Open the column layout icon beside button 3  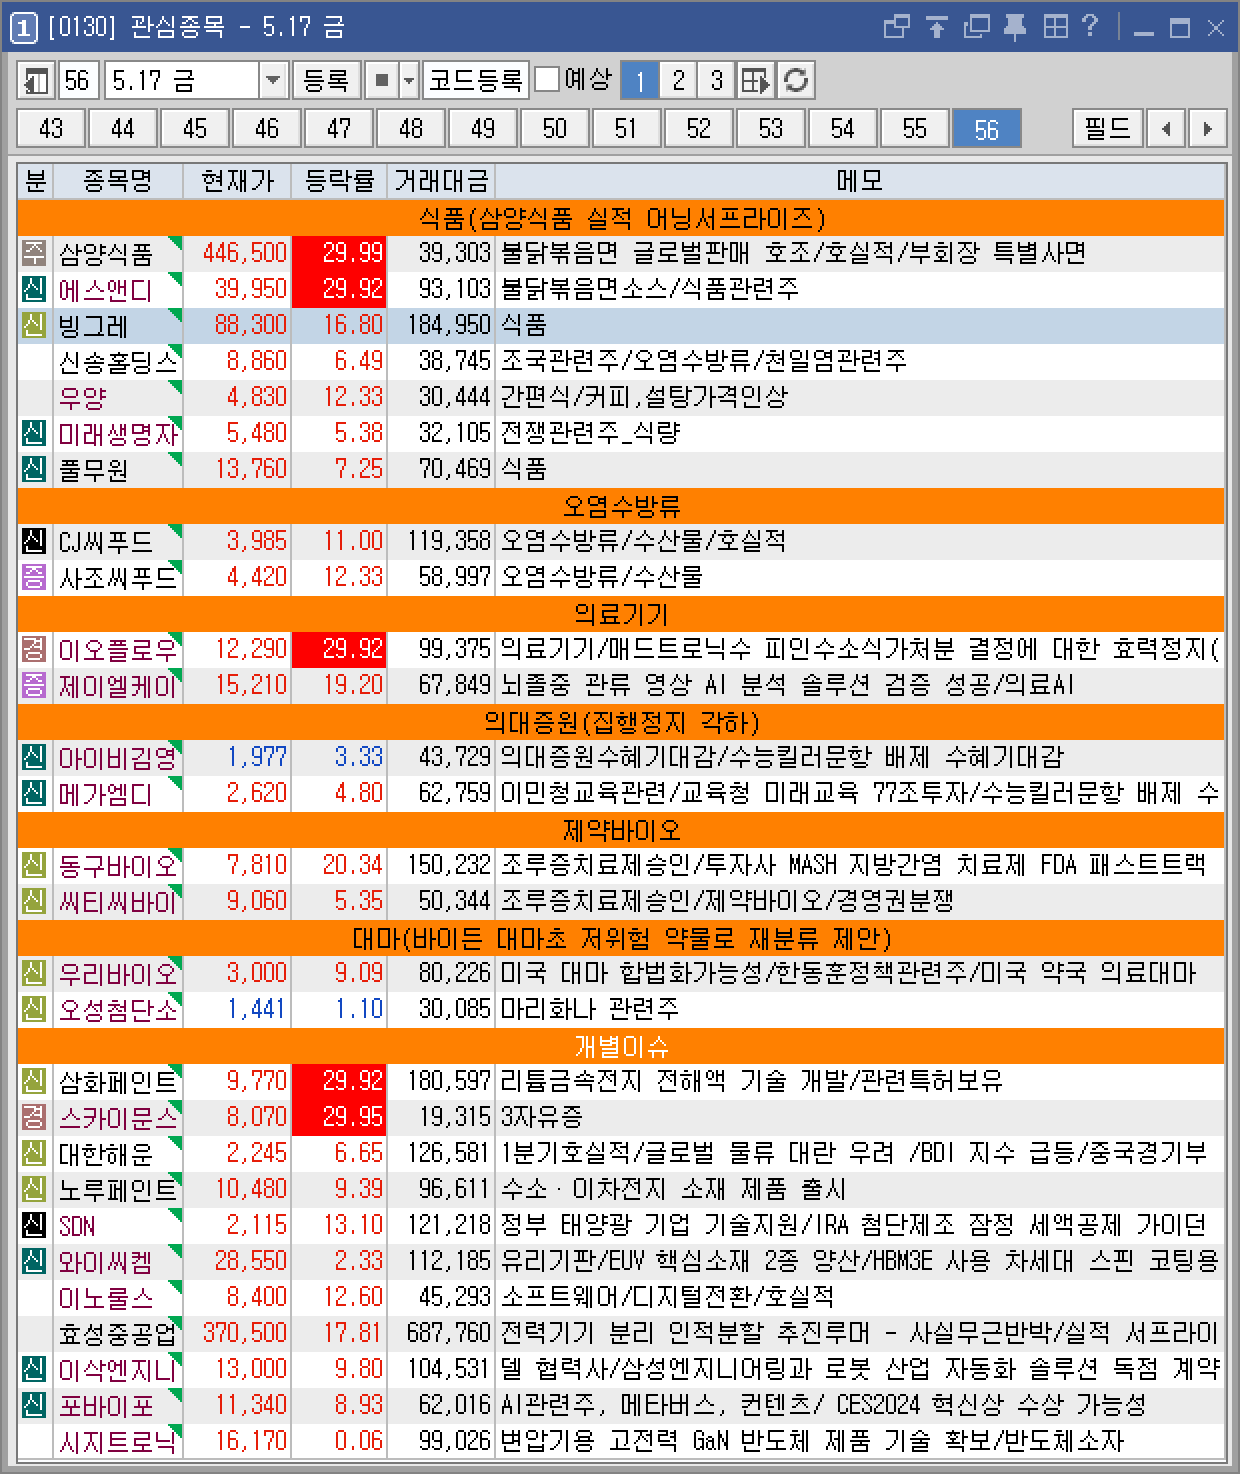tap(756, 80)
